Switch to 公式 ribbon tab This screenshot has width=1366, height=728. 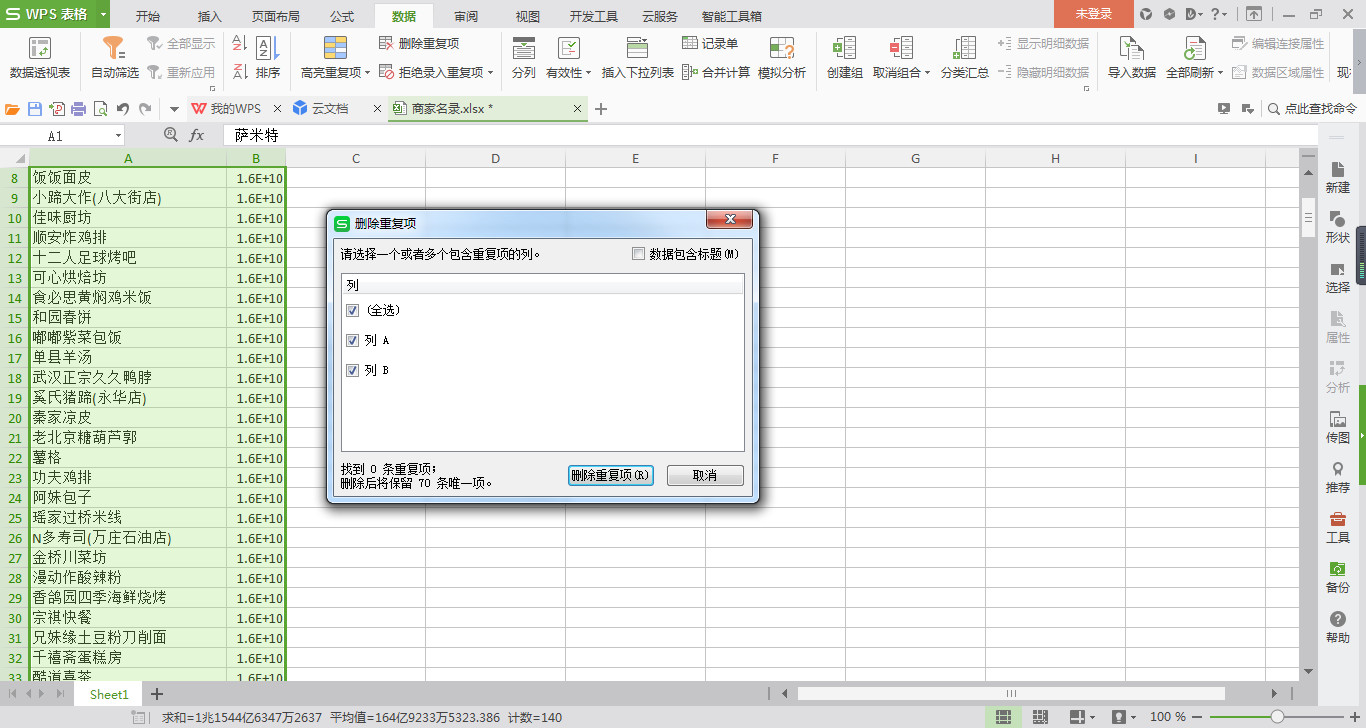[342, 16]
